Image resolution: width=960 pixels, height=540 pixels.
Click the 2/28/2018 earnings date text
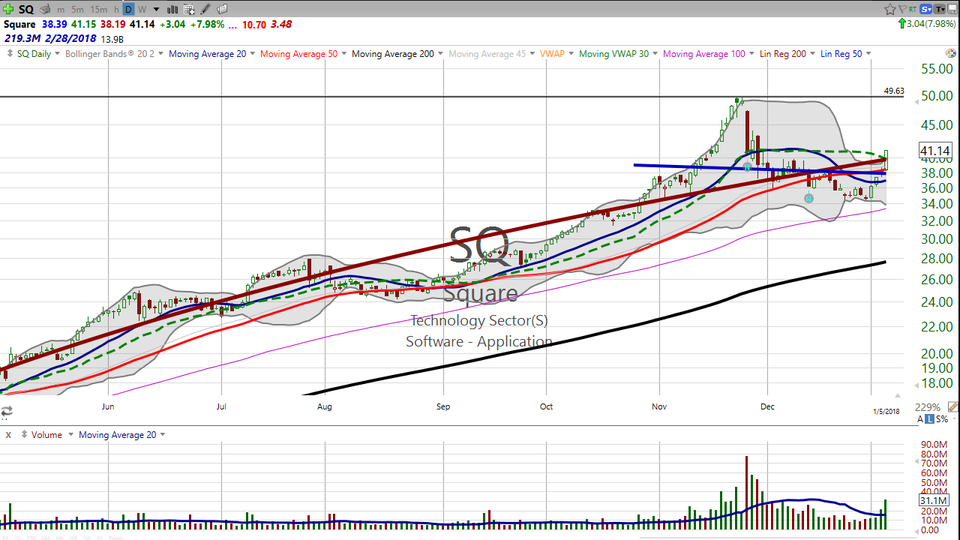[x=70, y=39]
